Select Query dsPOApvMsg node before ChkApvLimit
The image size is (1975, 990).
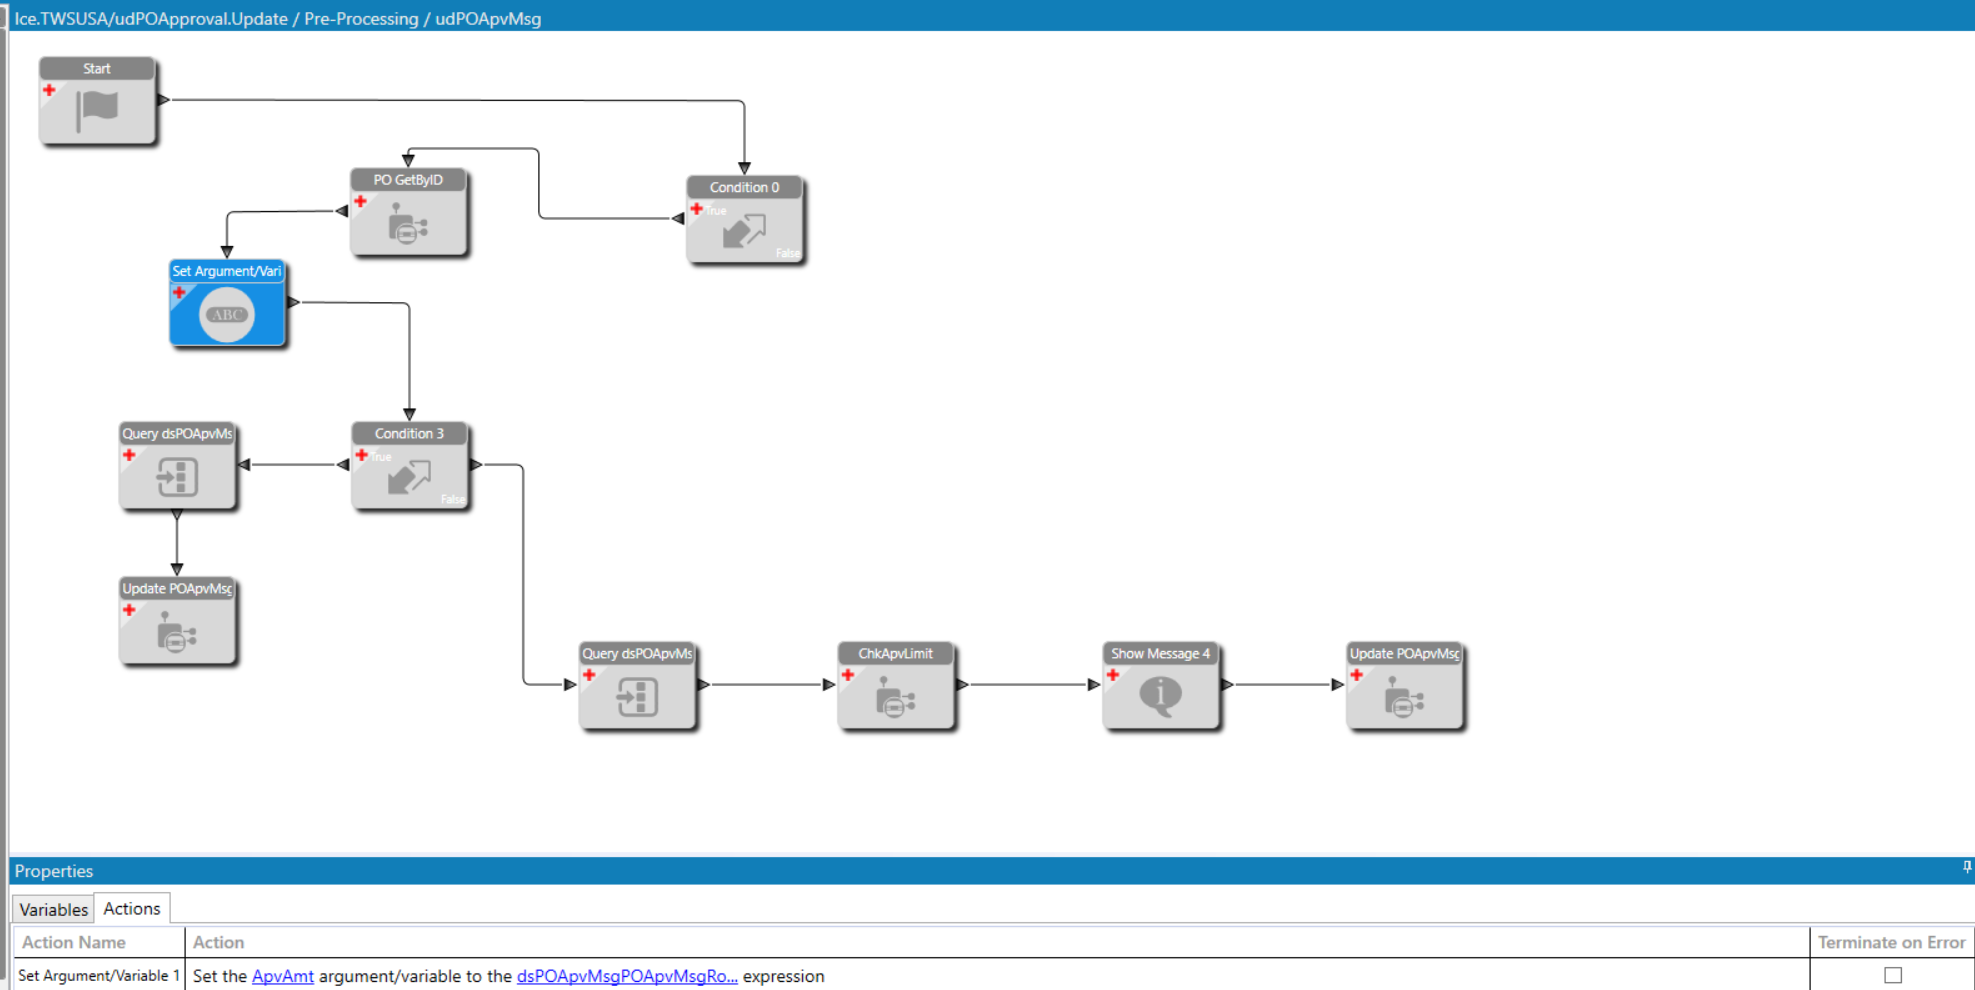click(637, 686)
